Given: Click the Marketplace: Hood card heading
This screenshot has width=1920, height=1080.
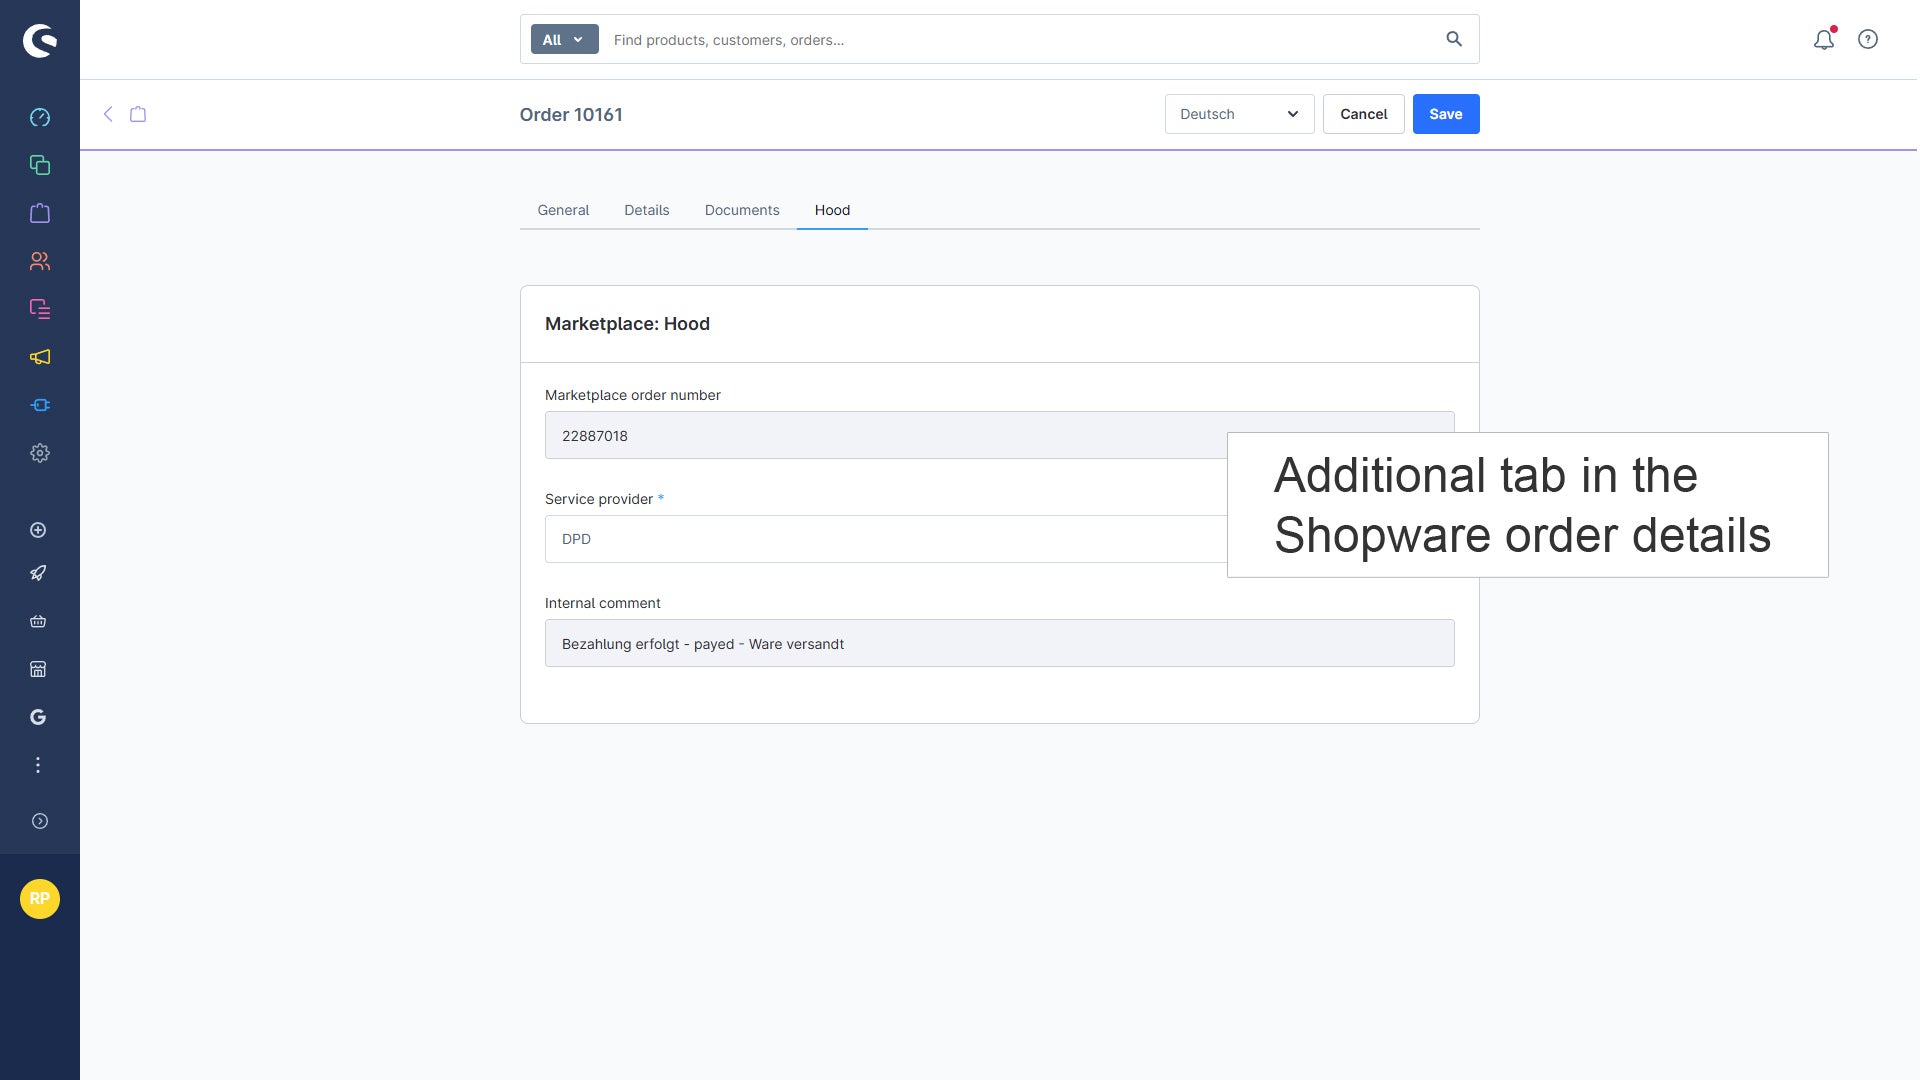Looking at the screenshot, I should (627, 324).
